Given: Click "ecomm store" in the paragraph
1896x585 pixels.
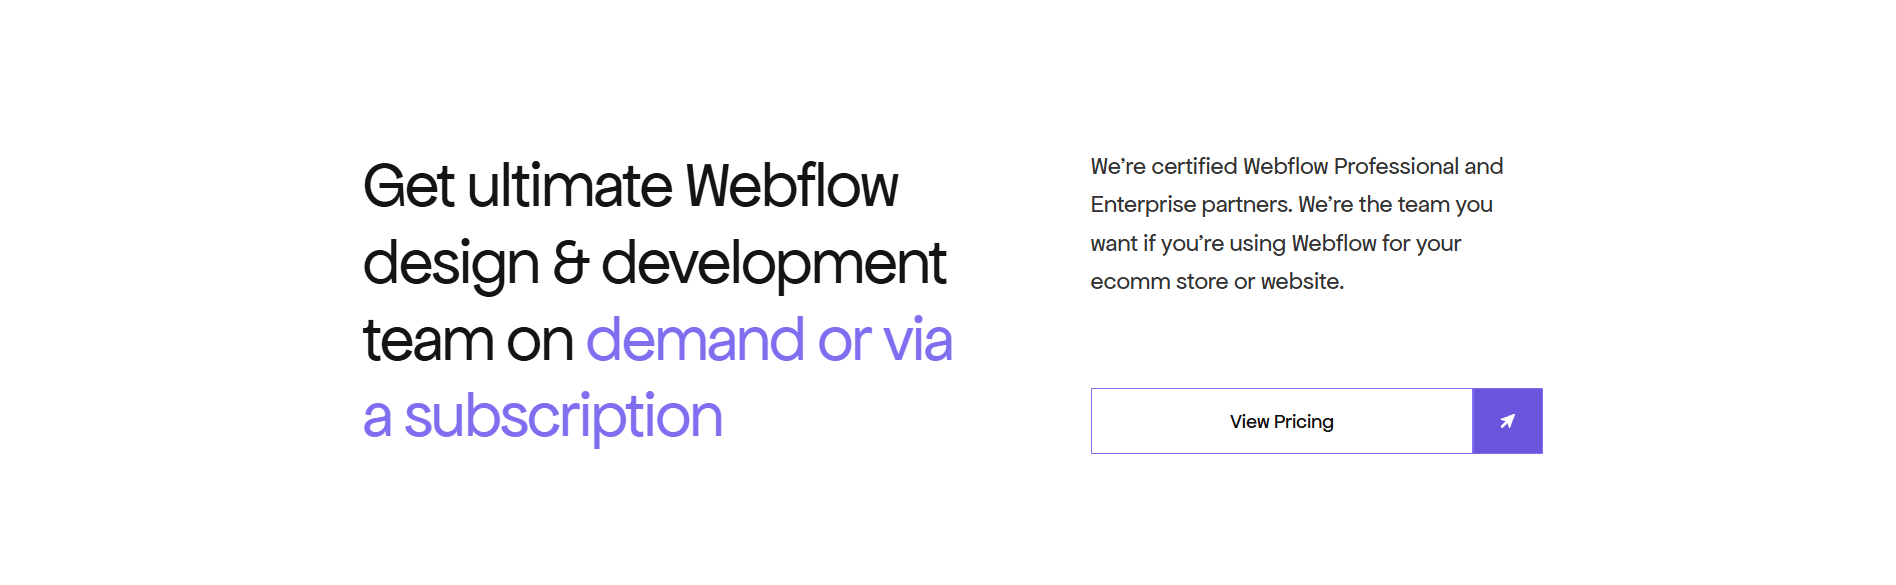Looking at the screenshot, I should tap(1159, 282).
